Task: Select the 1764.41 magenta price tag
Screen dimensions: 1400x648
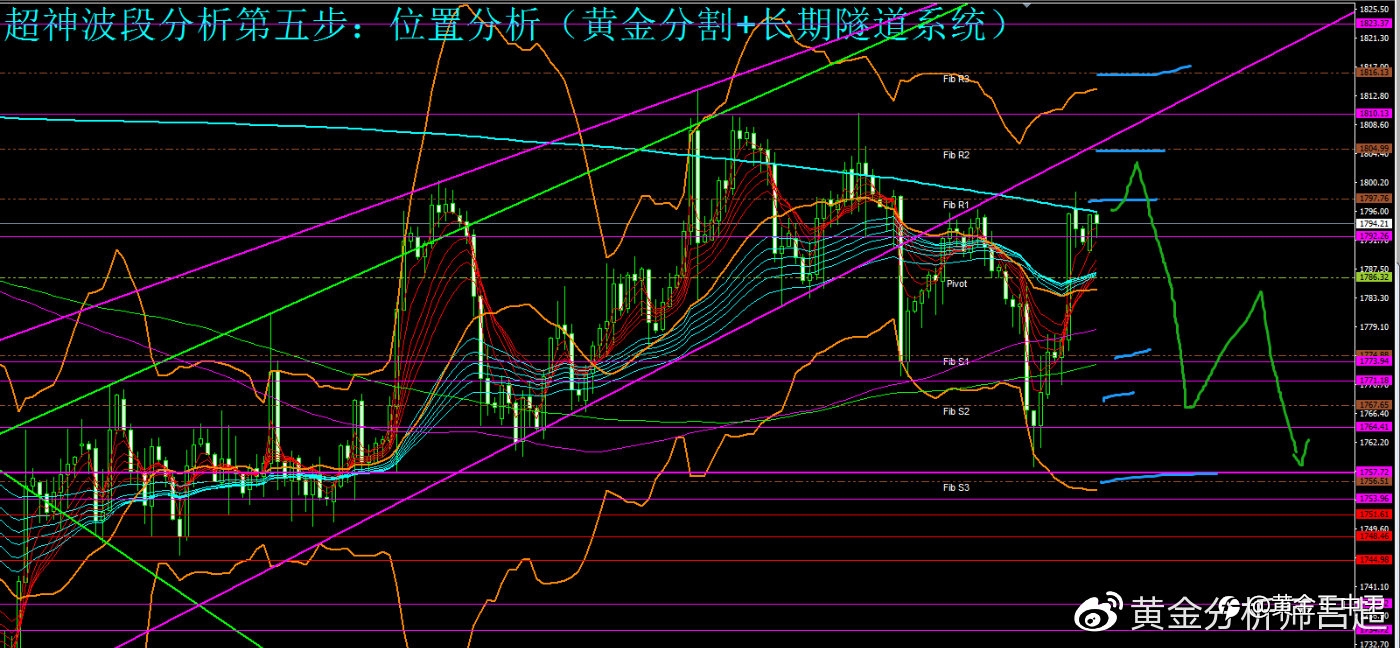Action: [1375, 426]
